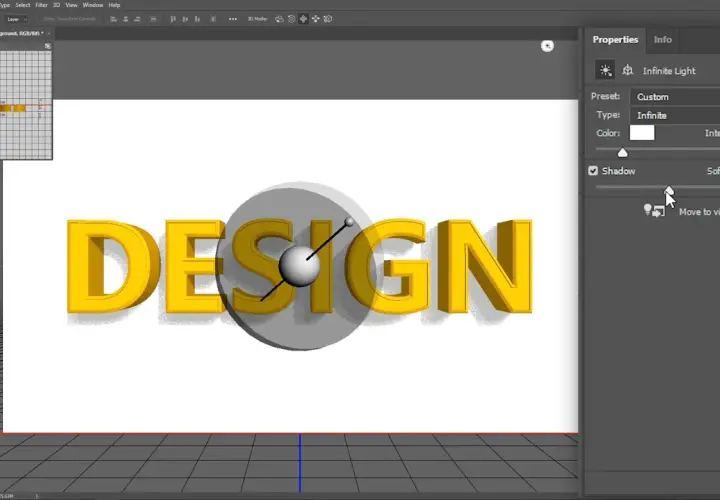Click the shadow softness slider handle

669,190
